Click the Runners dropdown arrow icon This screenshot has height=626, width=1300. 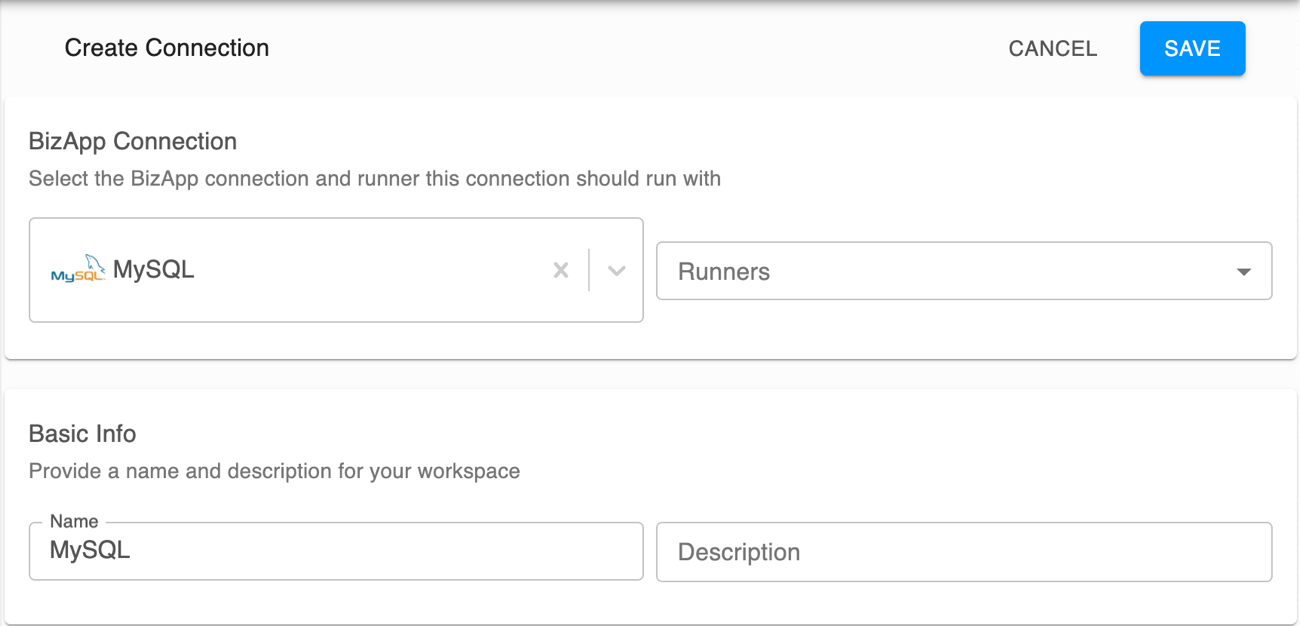pos(1243,270)
